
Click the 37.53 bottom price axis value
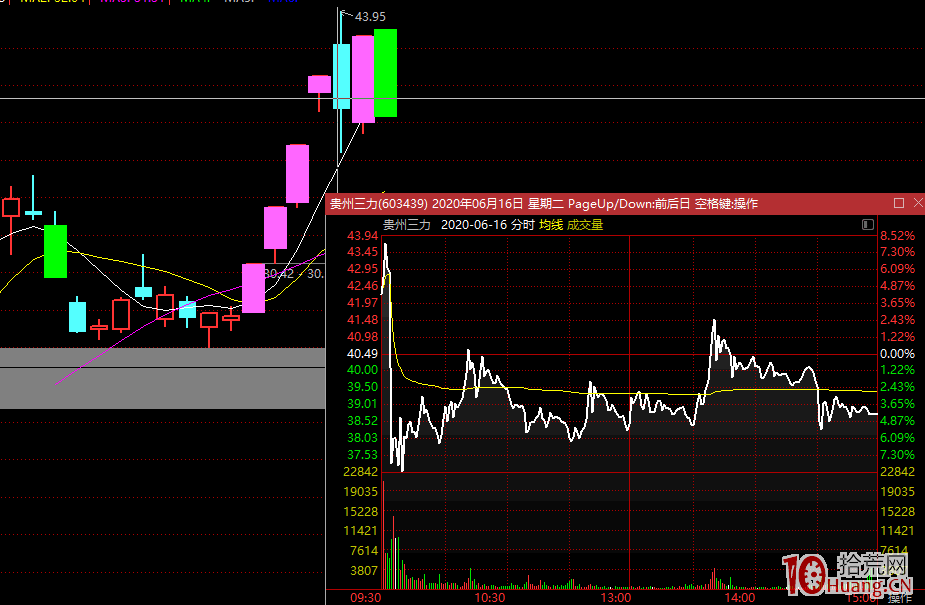pyautogui.click(x=362, y=455)
